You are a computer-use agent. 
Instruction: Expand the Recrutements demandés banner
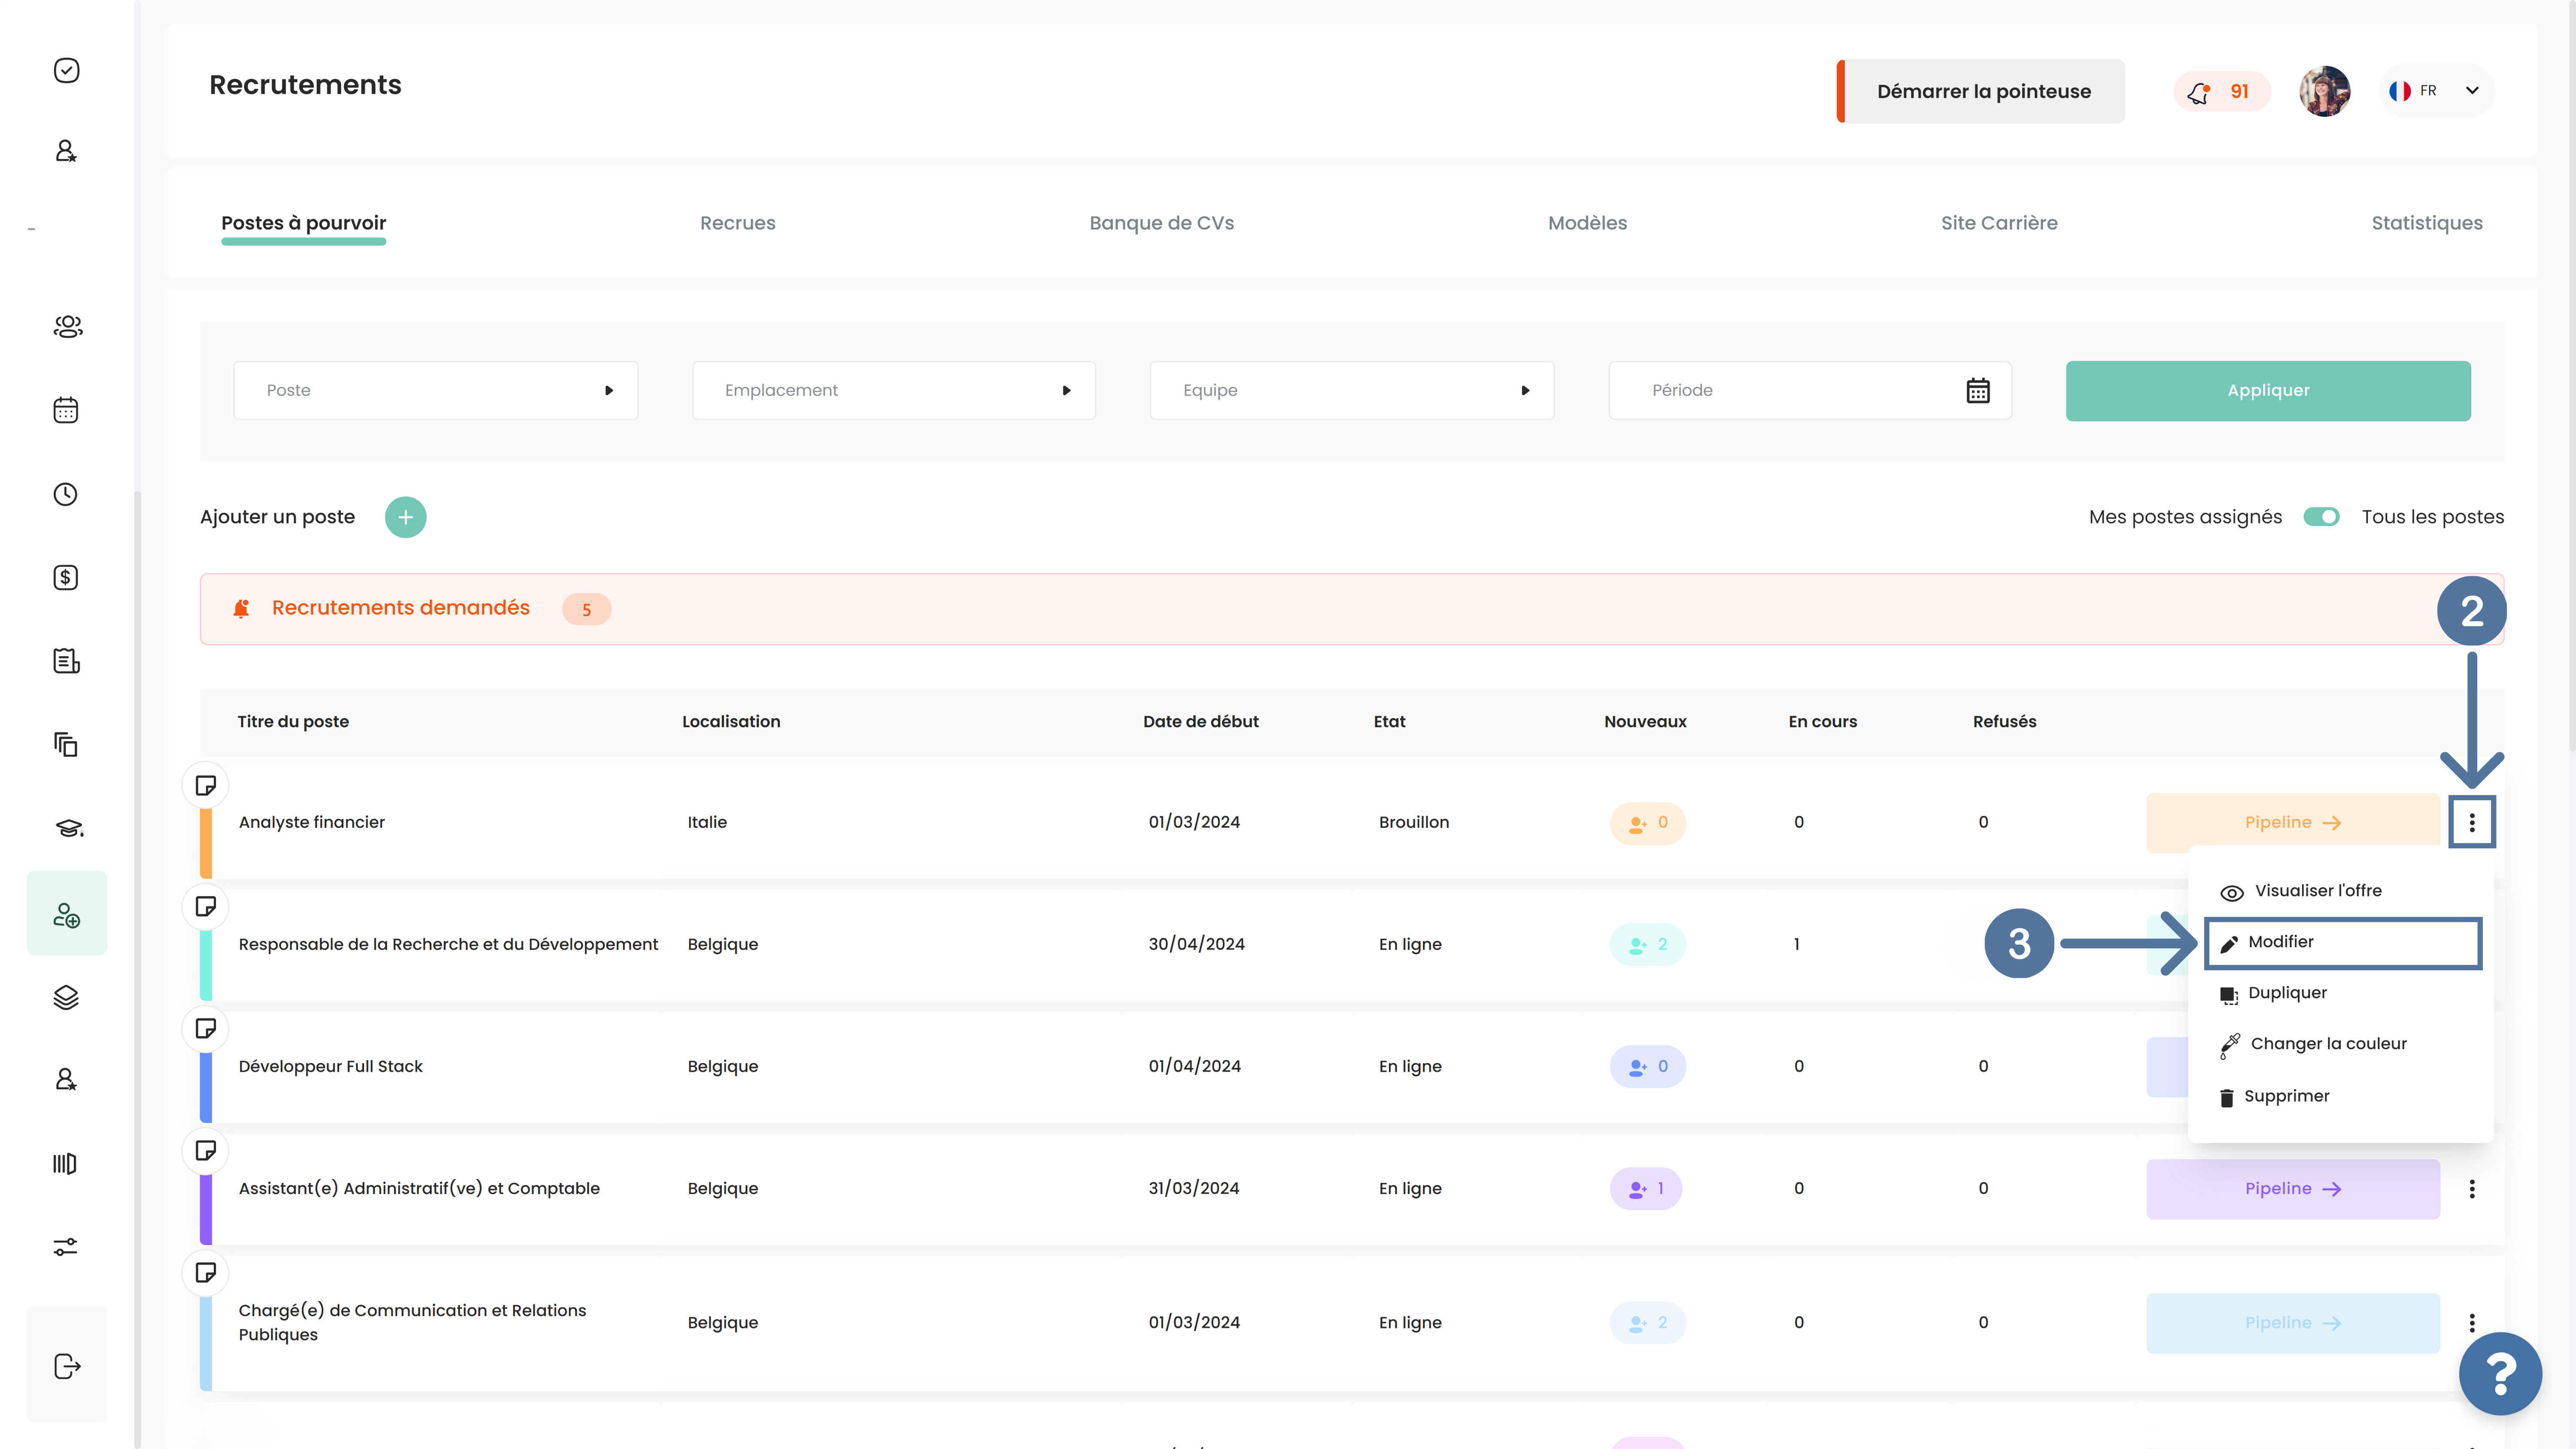[1352, 609]
